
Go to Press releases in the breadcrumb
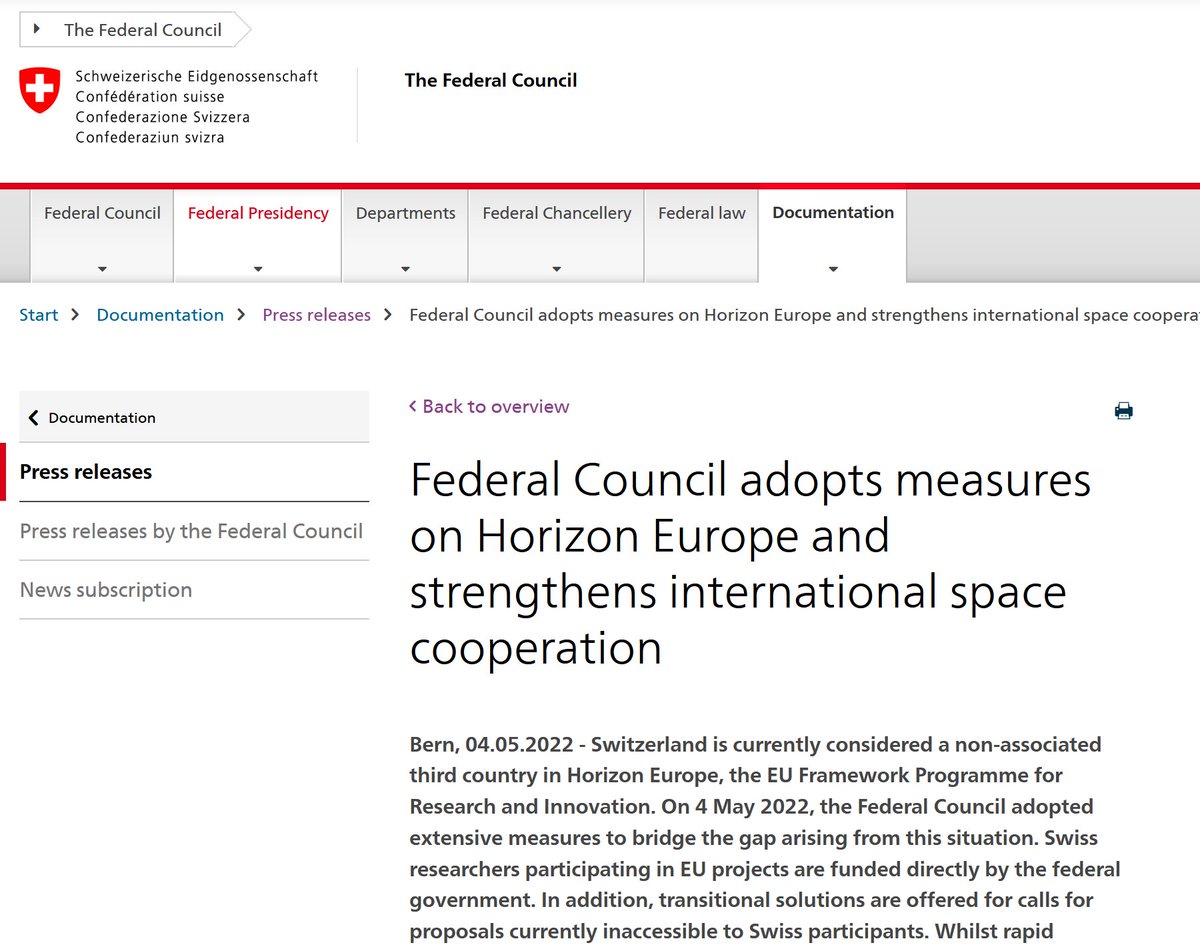[316, 315]
